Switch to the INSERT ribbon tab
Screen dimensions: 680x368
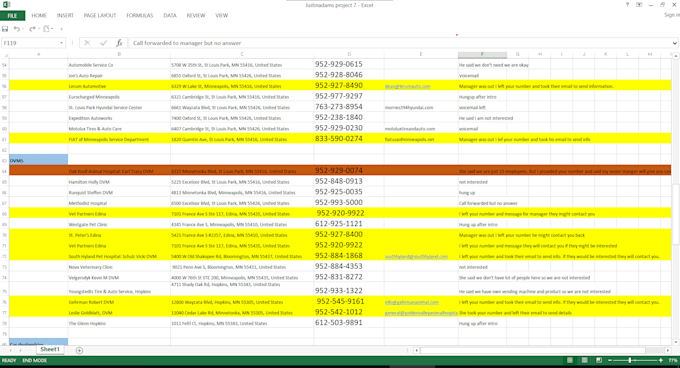tap(65, 16)
